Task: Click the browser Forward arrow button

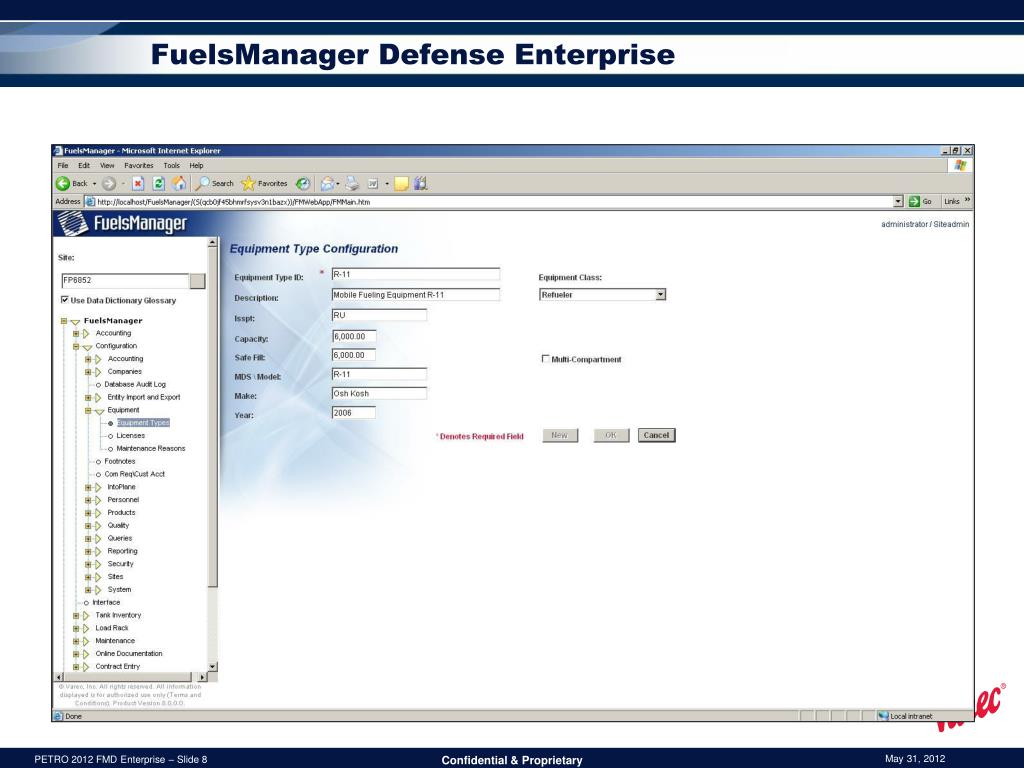Action: coord(108,184)
